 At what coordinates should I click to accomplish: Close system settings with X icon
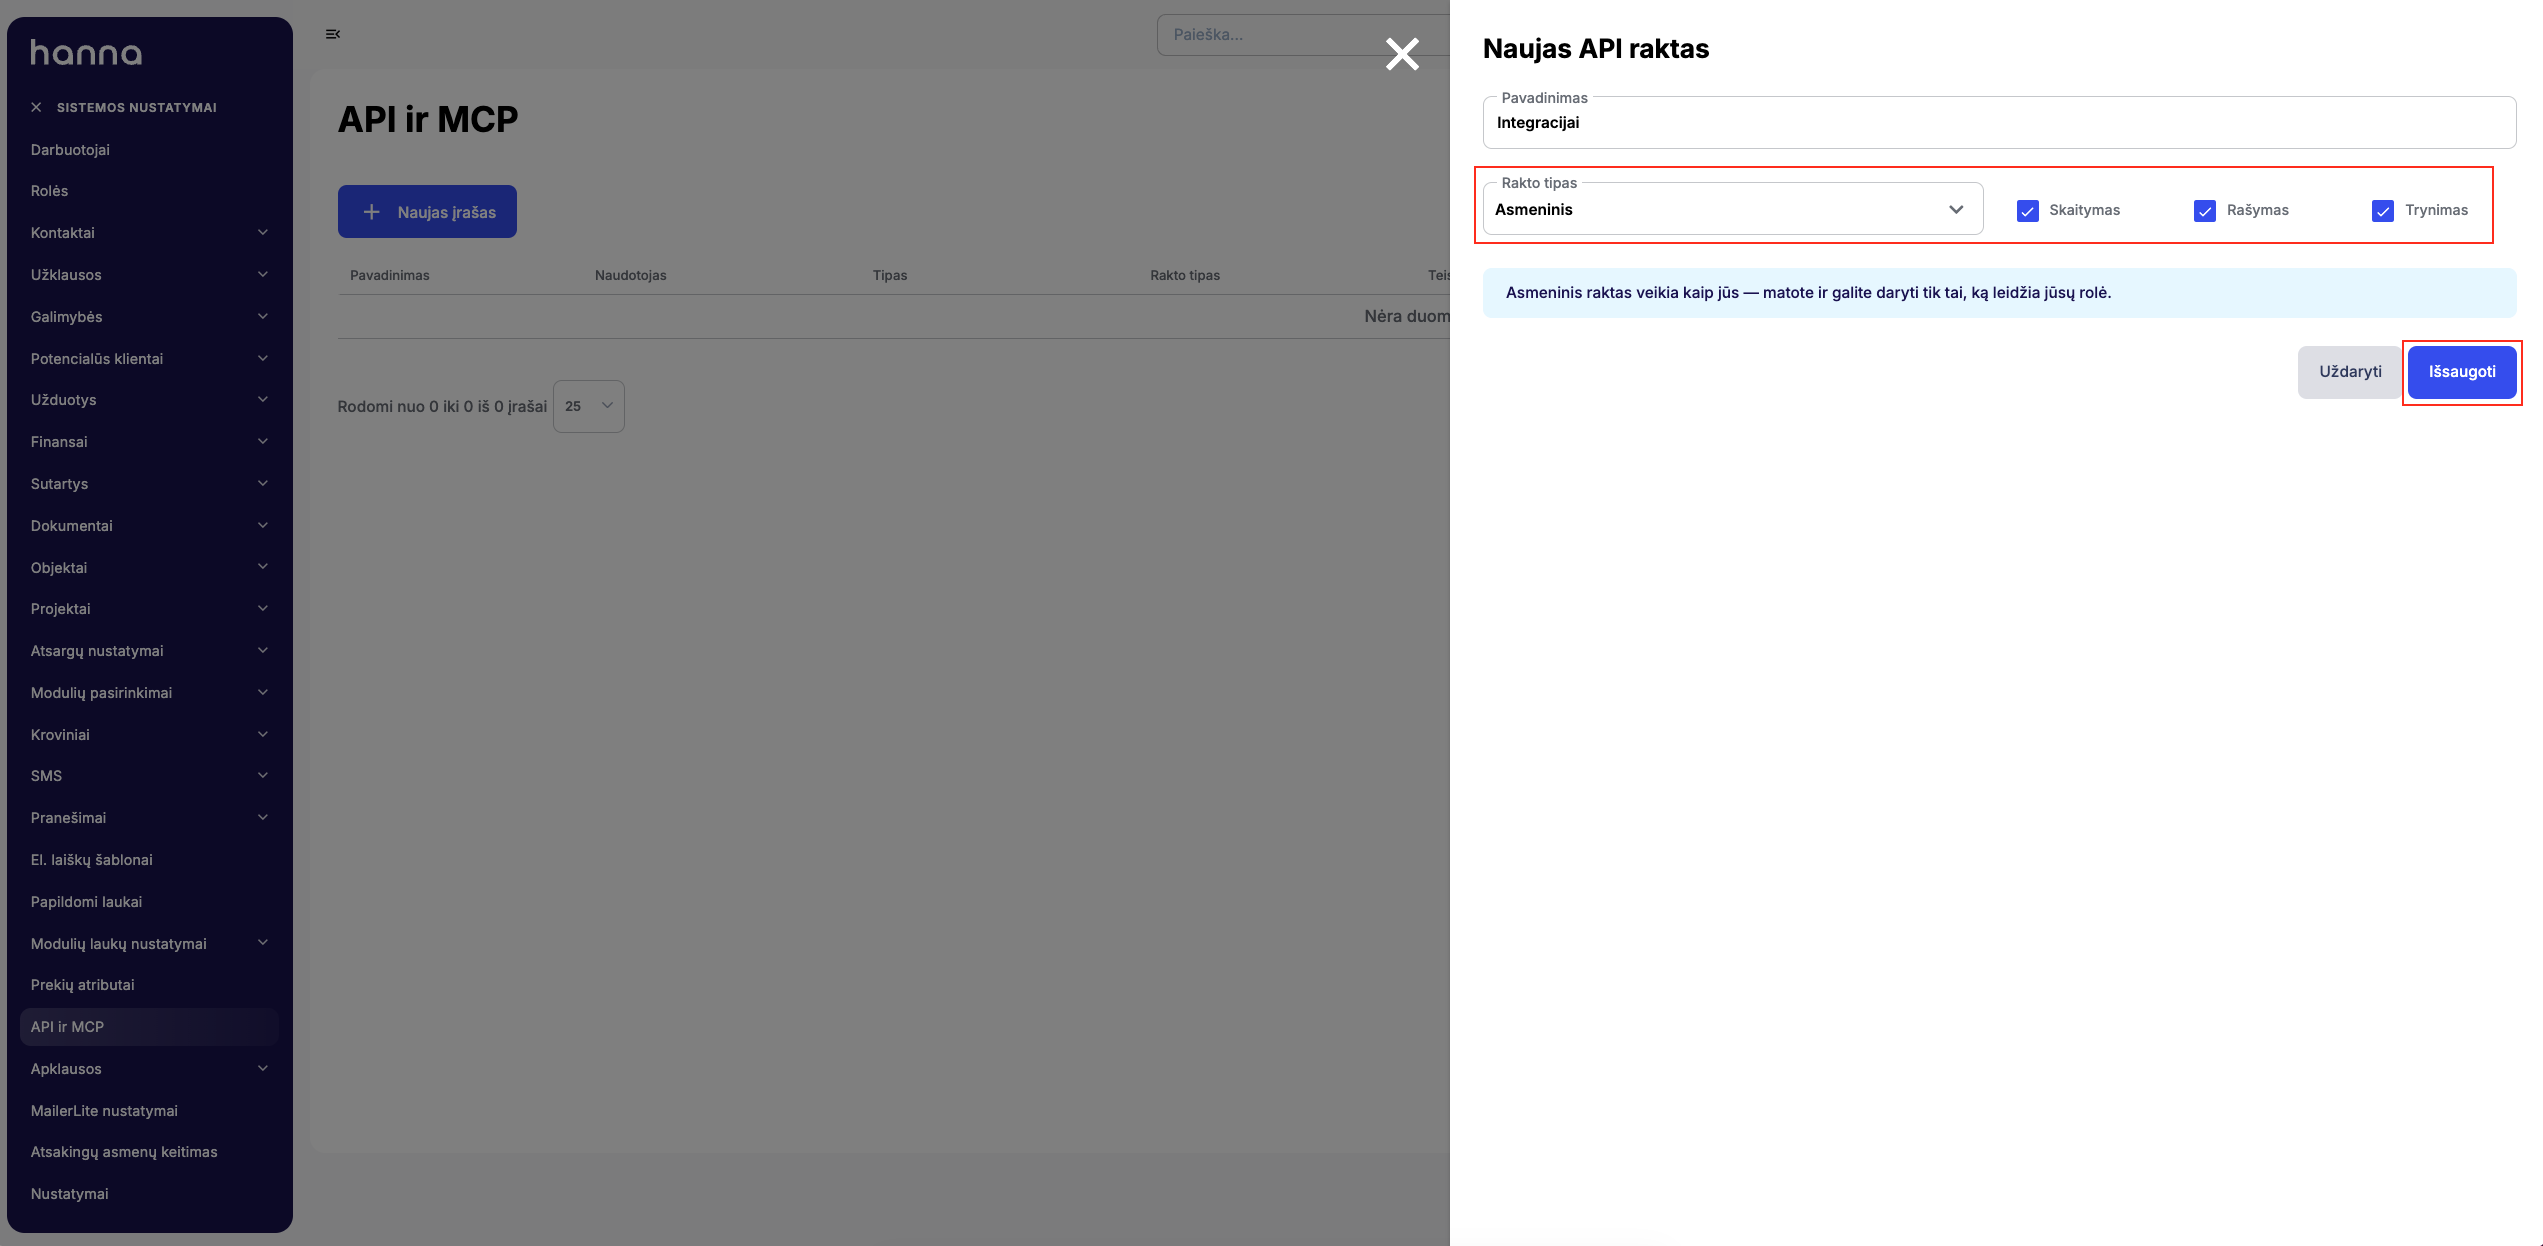point(36,107)
